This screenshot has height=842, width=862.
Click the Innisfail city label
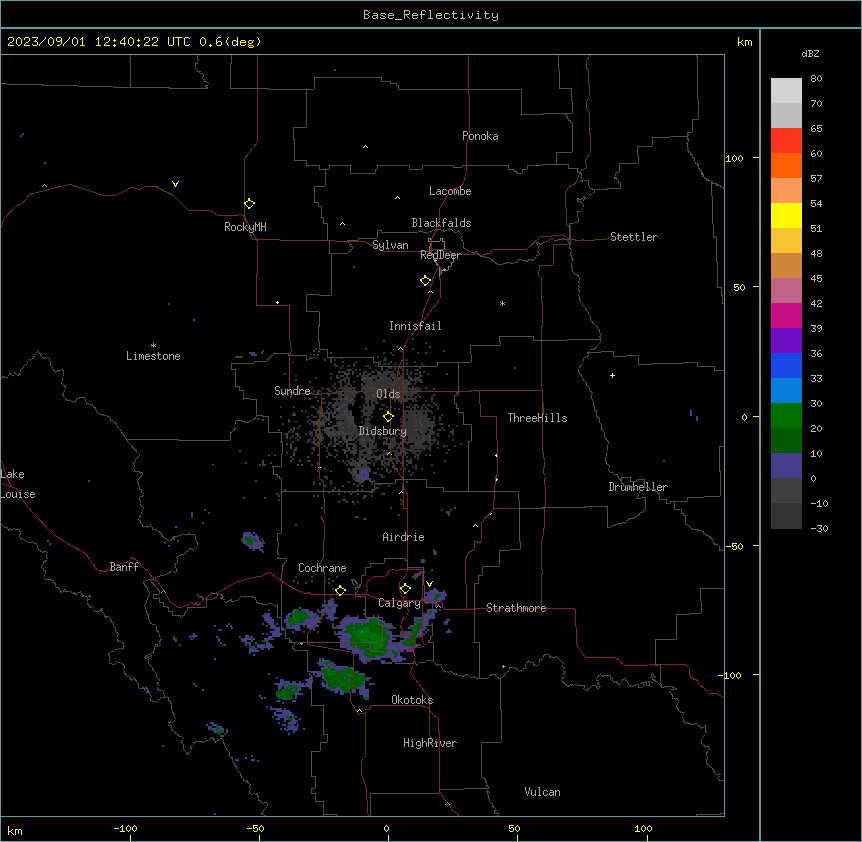(415, 326)
